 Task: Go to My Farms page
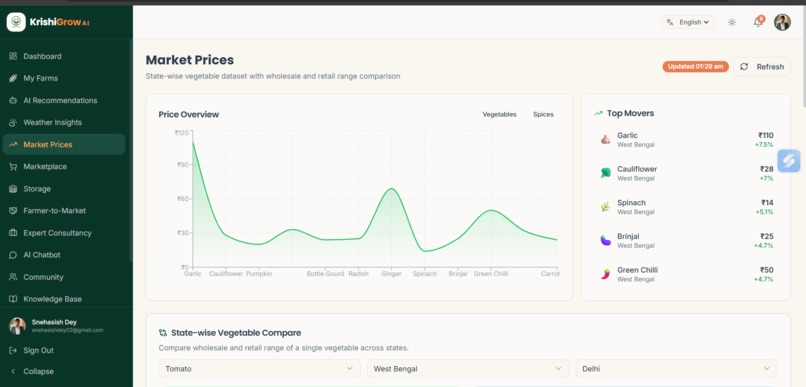point(64,78)
